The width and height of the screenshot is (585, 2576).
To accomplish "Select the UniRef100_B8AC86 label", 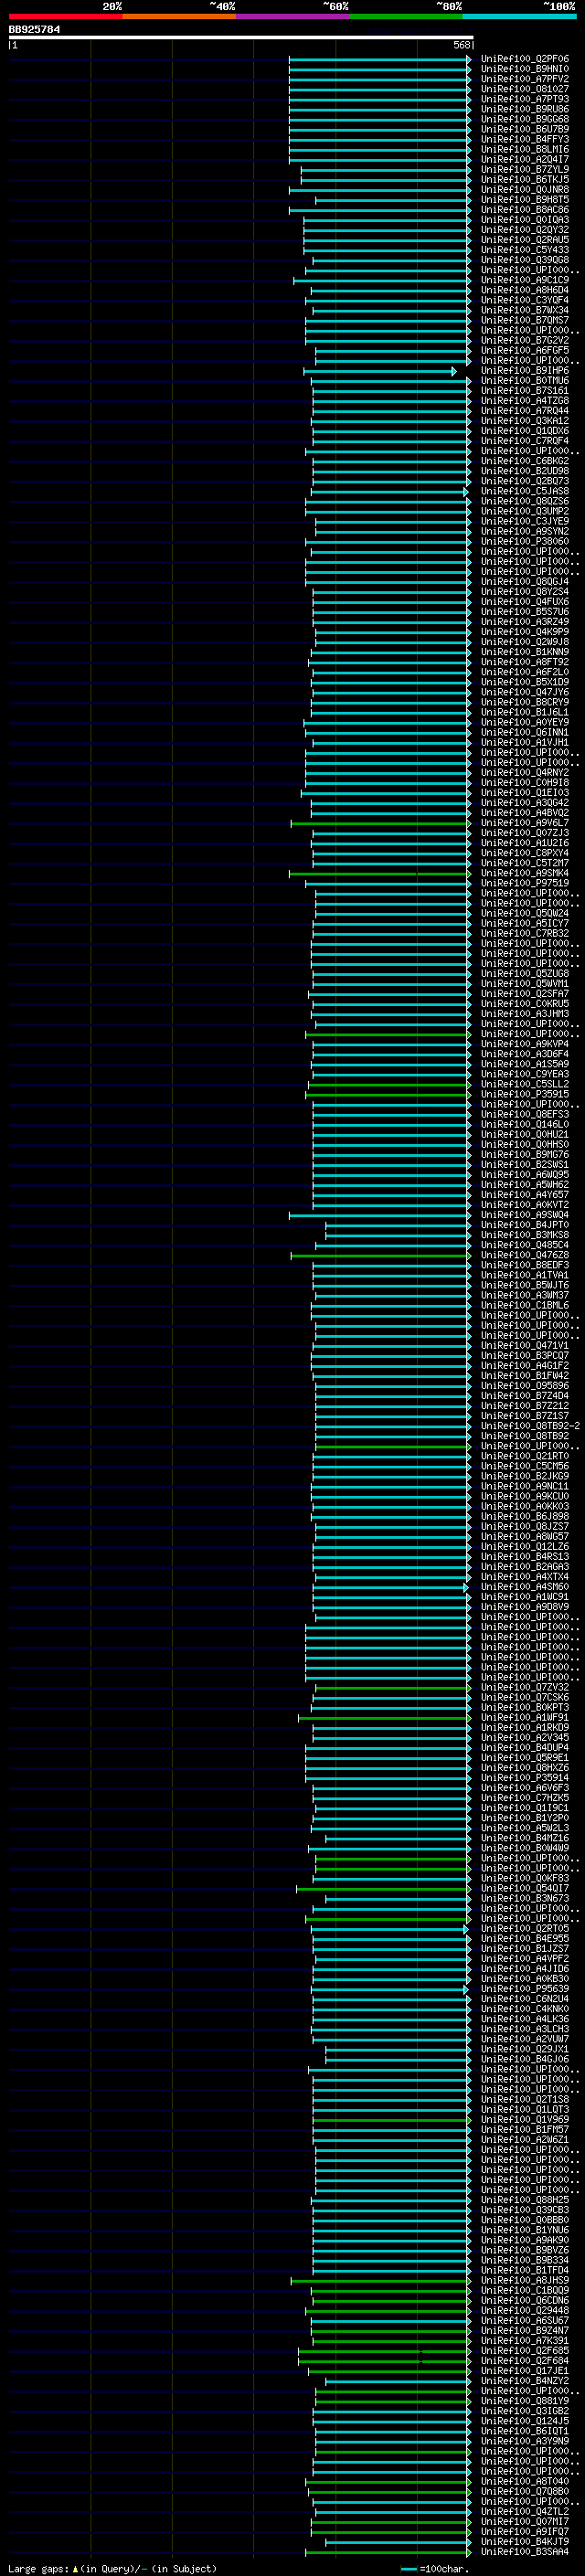I will pyautogui.click(x=524, y=210).
